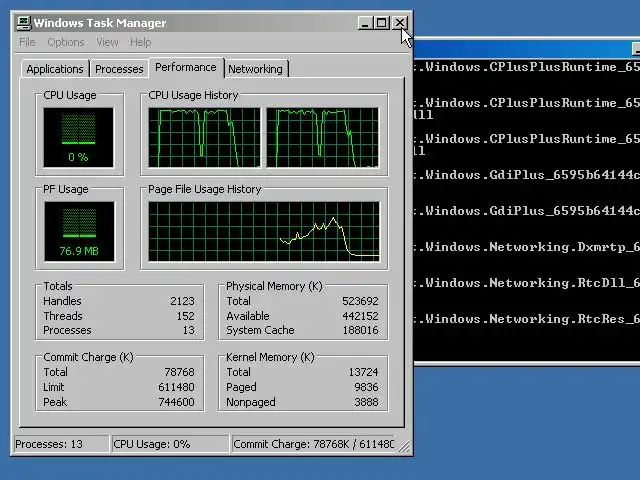This screenshot has height=480, width=640.
Task: Minimize the Task Manager window
Action: pos(365,23)
